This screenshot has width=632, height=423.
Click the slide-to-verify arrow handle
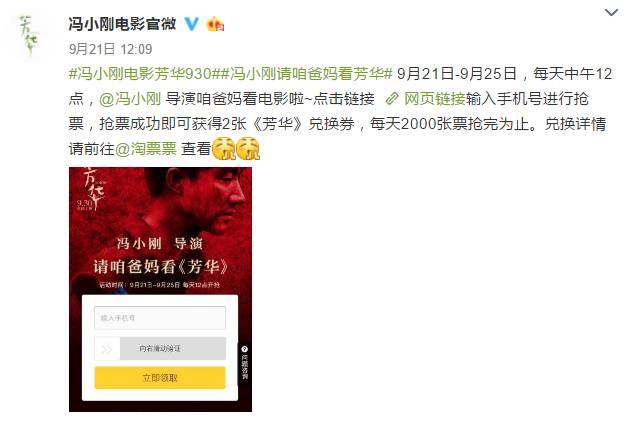[x=107, y=348]
